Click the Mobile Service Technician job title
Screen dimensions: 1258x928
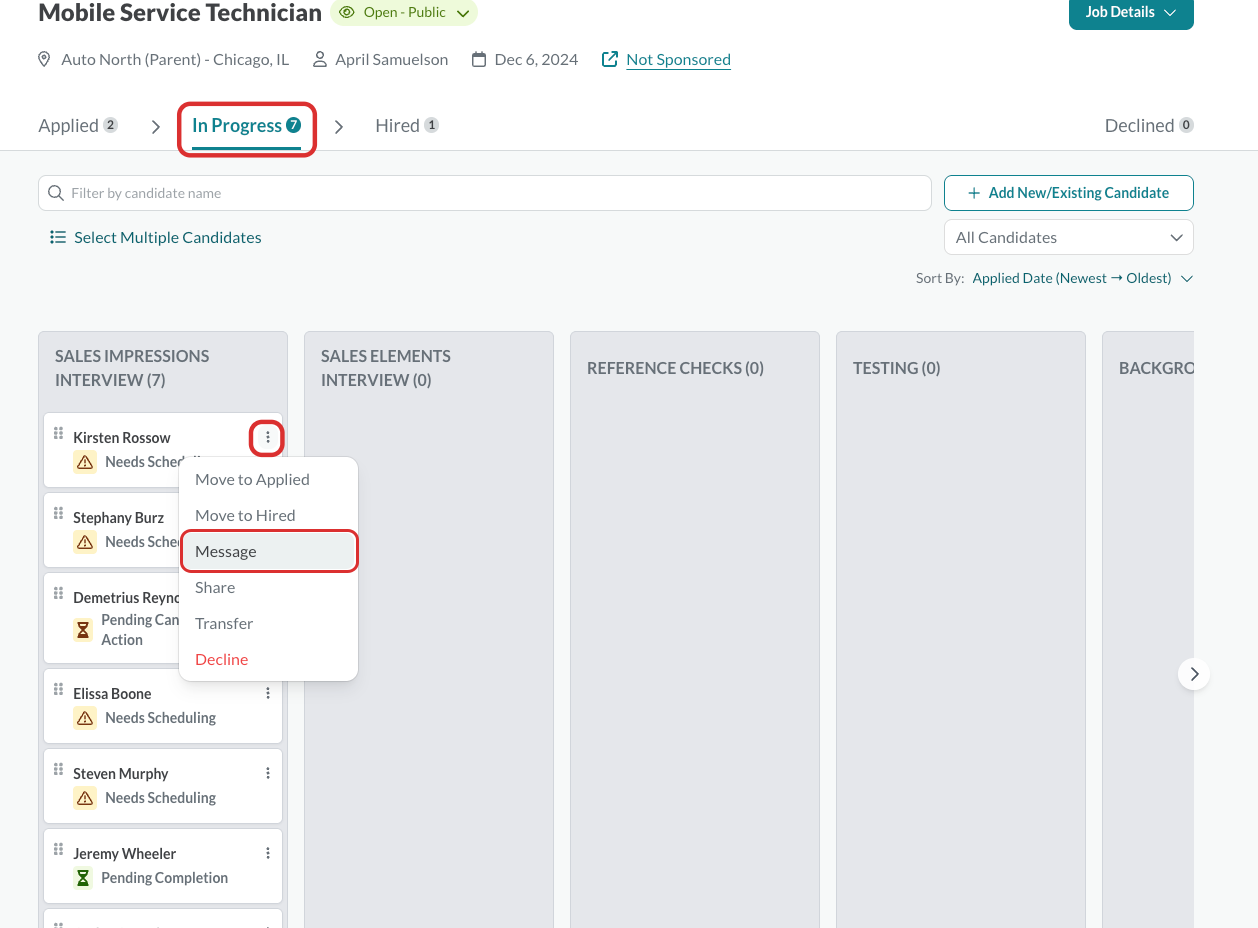(x=180, y=13)
